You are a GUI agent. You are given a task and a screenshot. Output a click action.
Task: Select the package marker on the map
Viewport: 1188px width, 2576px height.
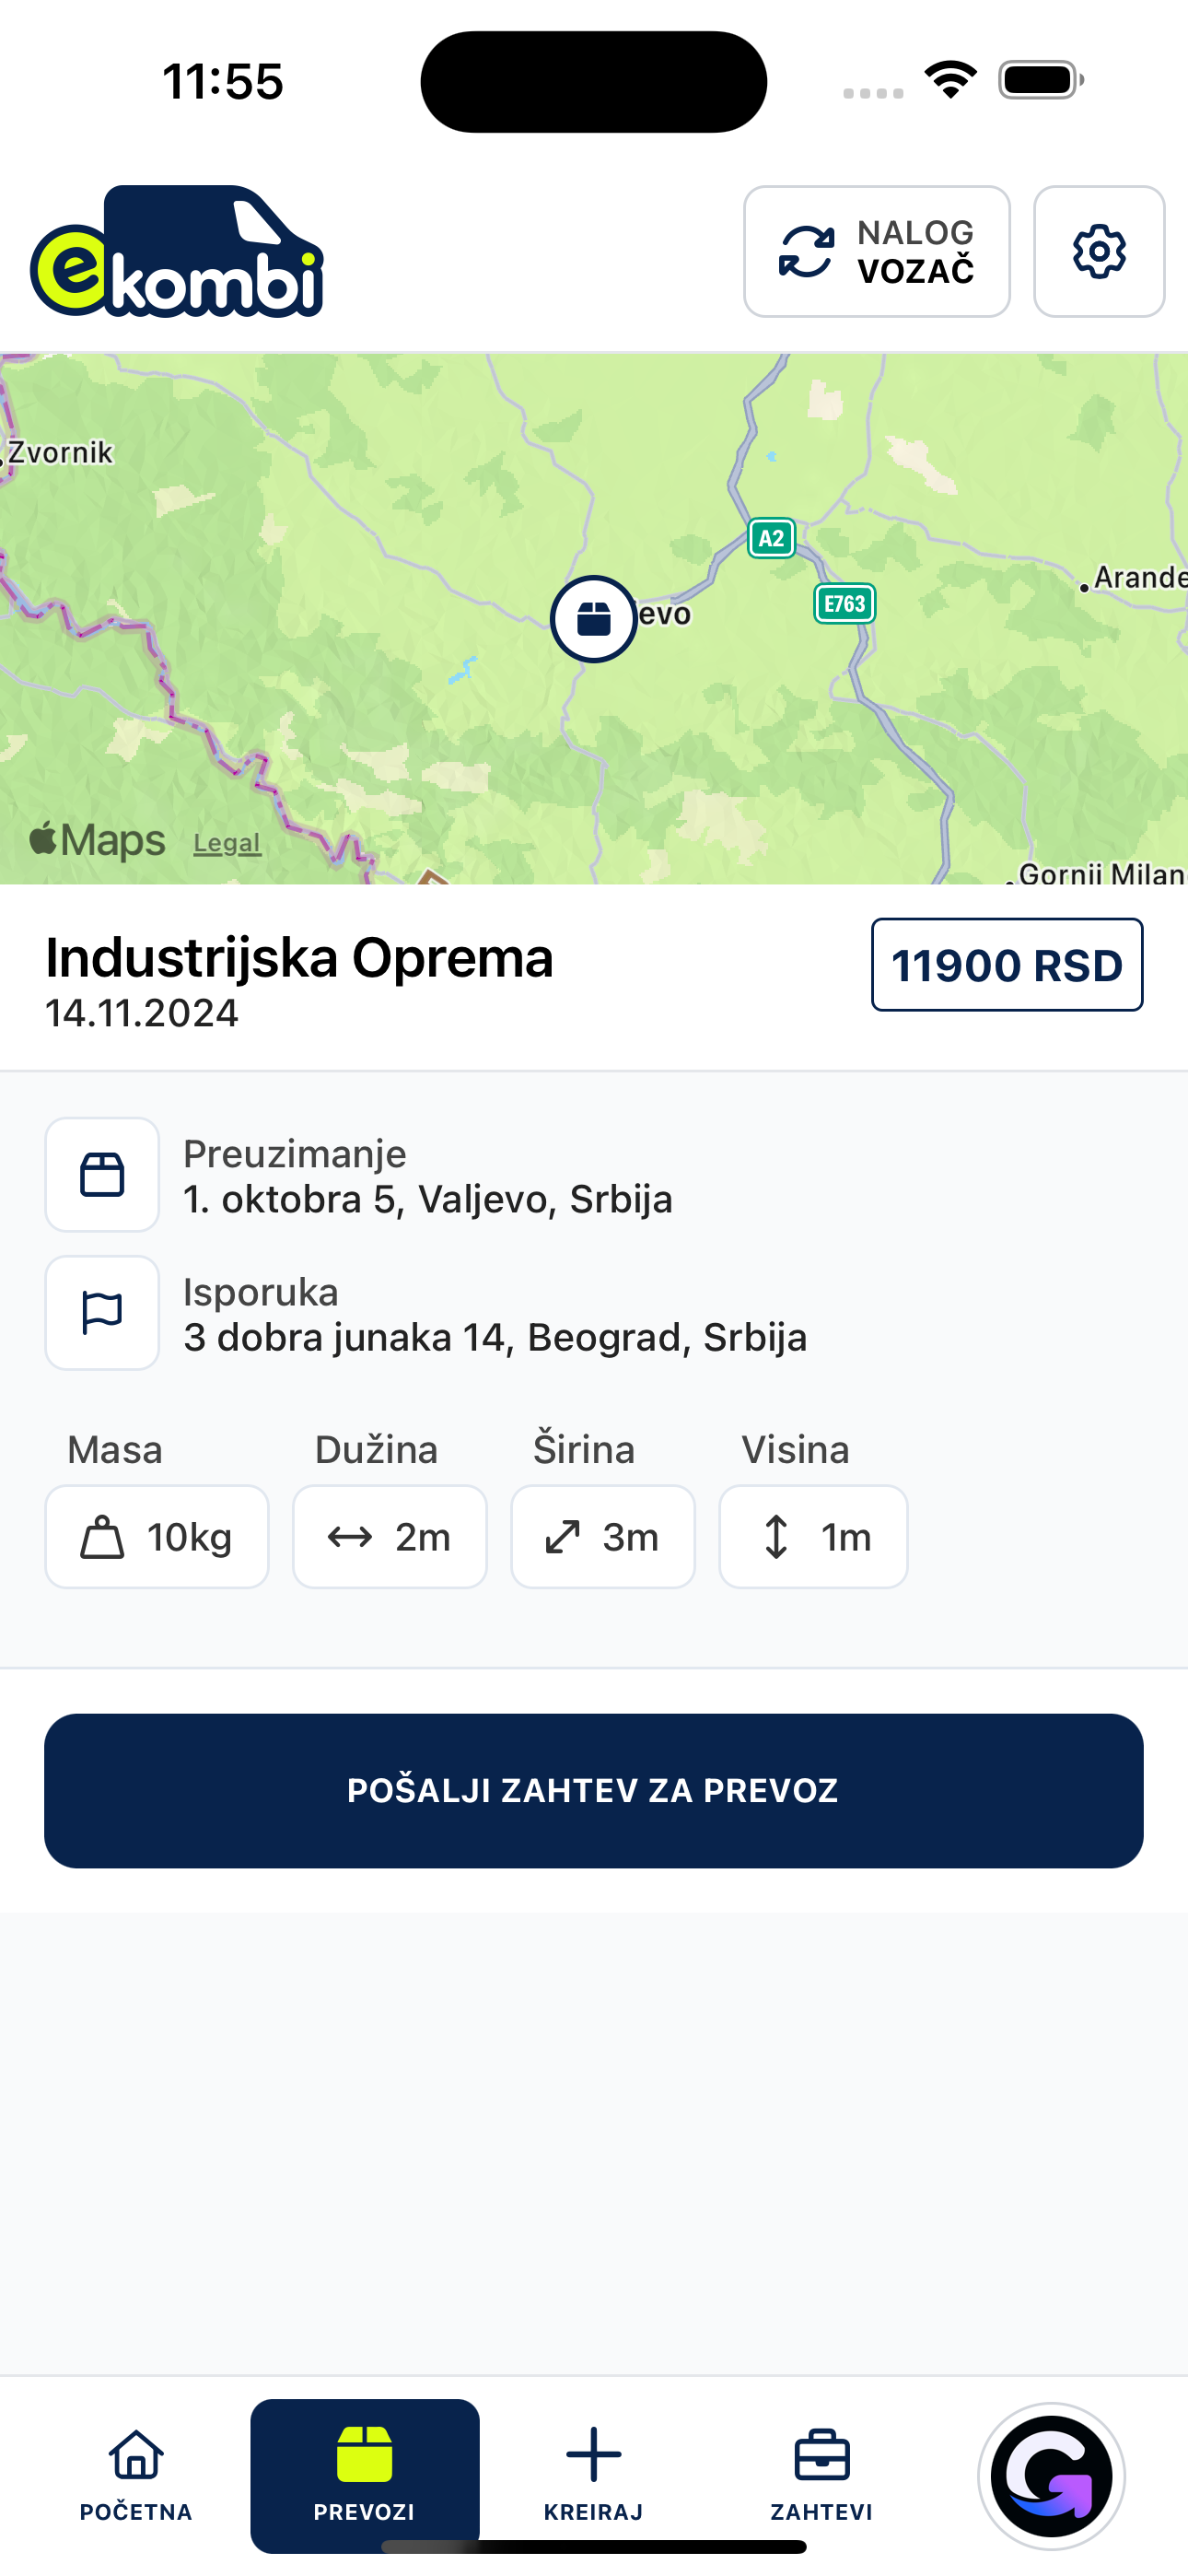[x=594, y=618]
